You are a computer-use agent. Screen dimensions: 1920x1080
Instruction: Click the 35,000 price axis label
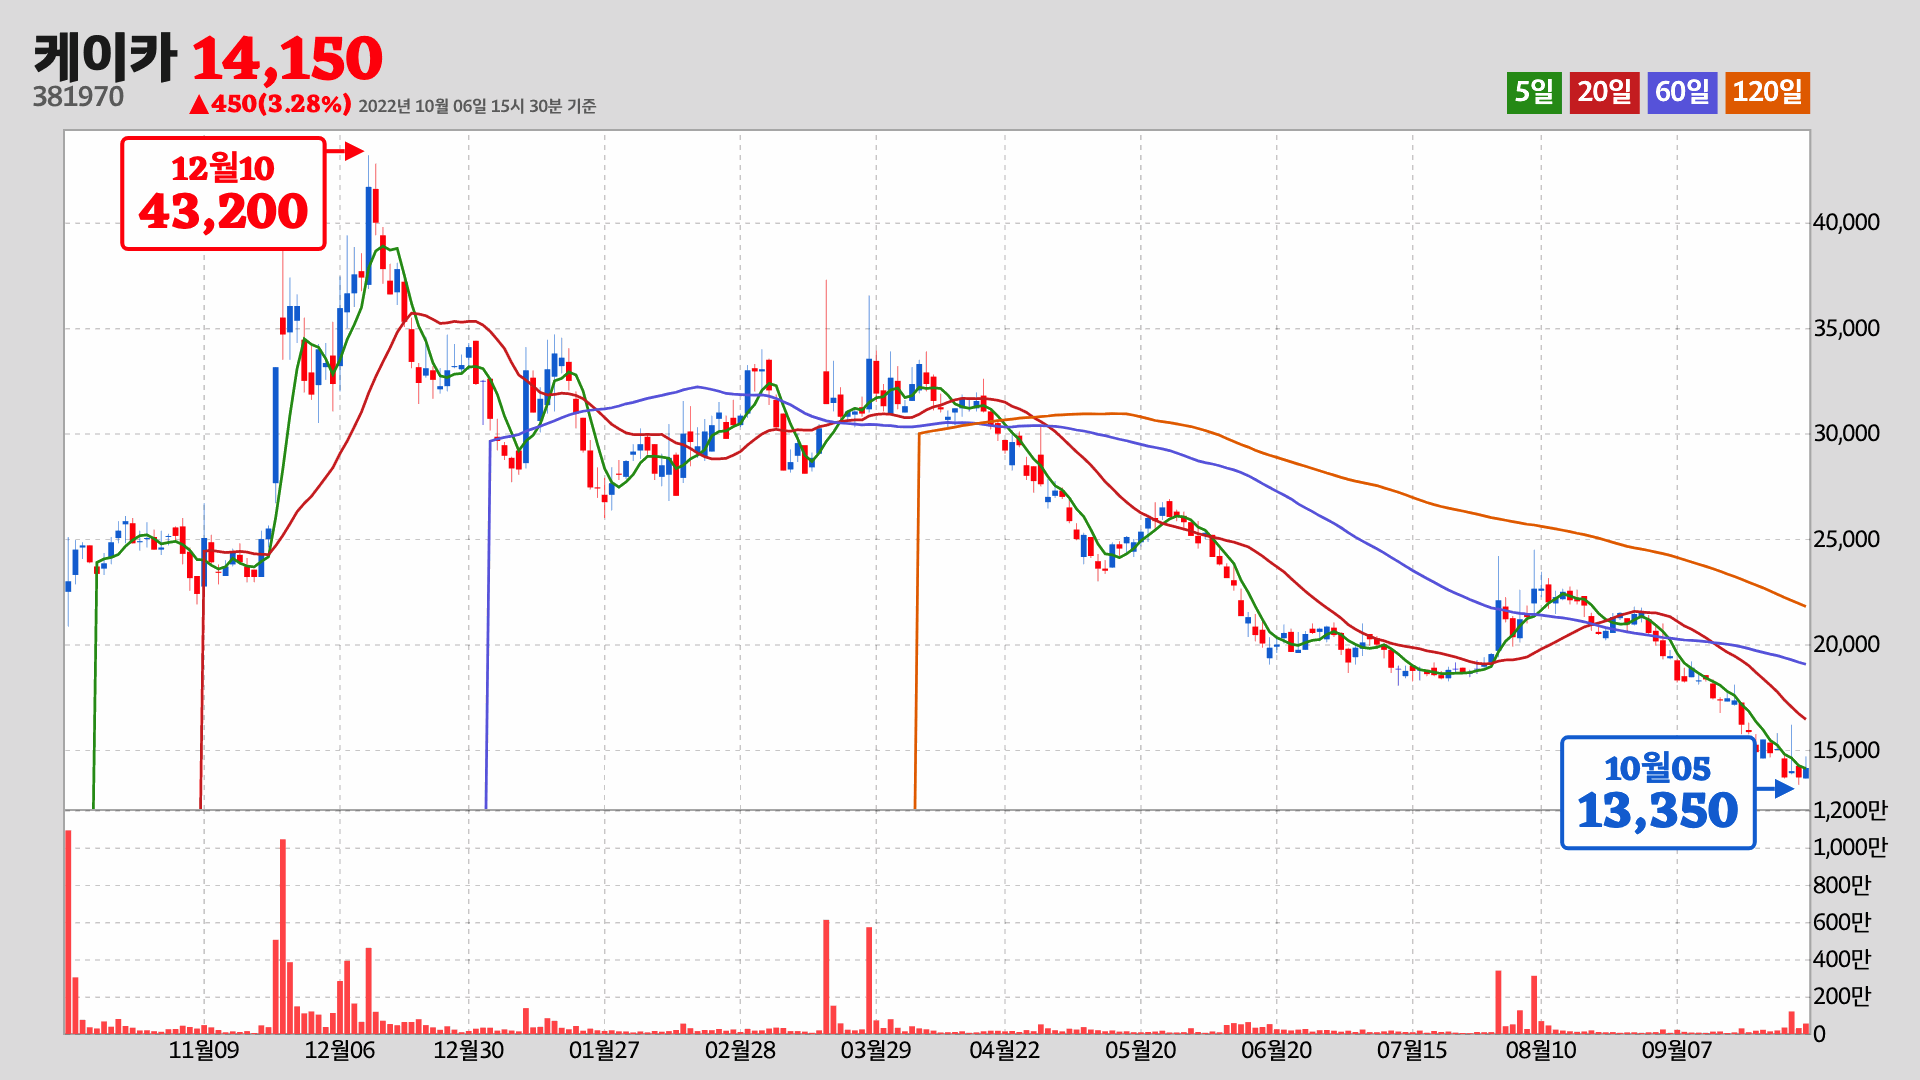click(1846, 328)
